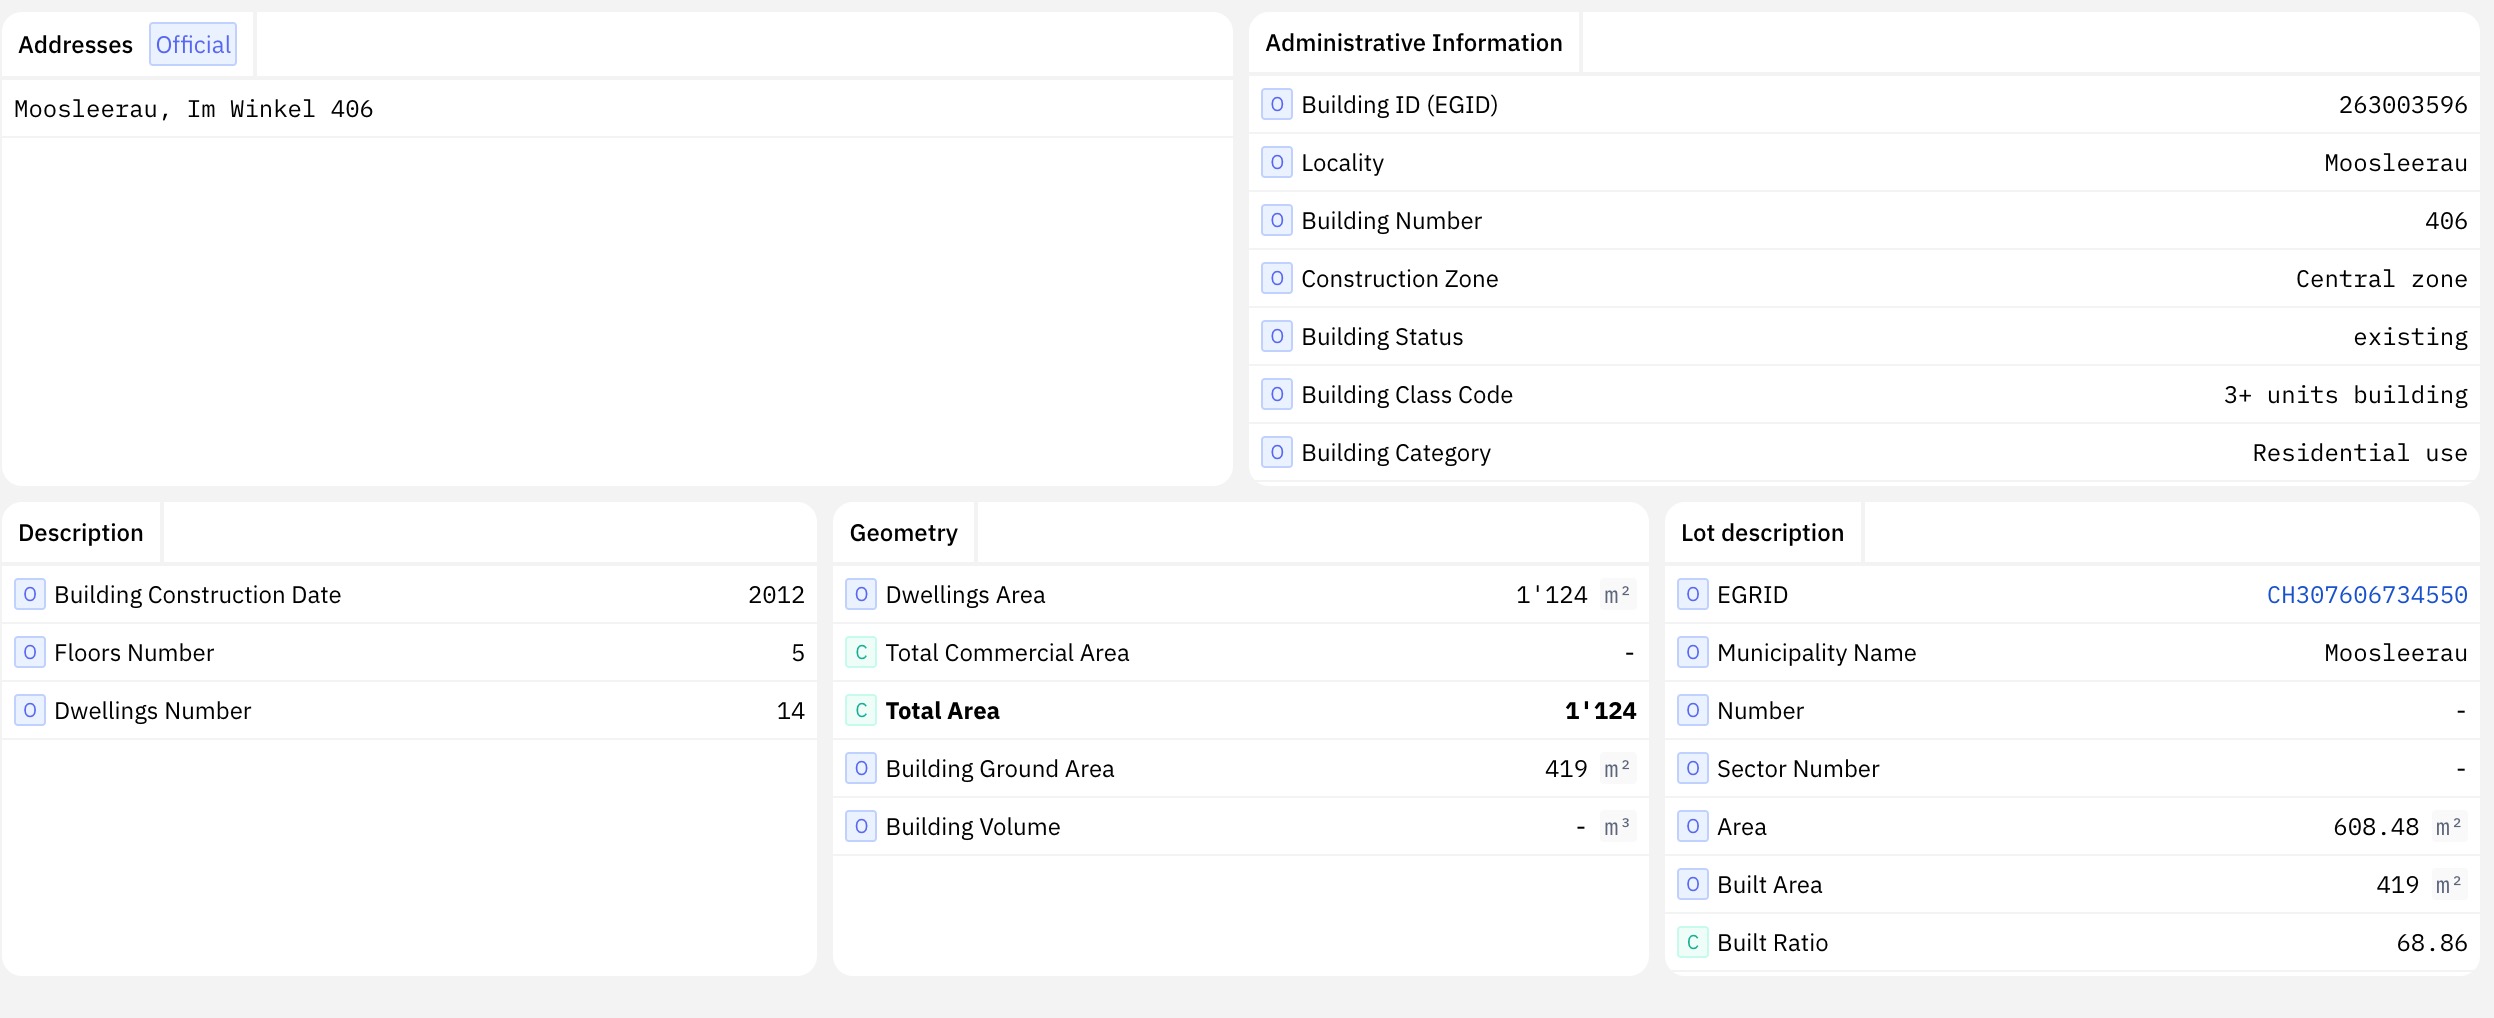The height and width of the screenshot is (1018, 2494).
Task: Click the Building Construction Date label
Action: (x=197, y=595)
